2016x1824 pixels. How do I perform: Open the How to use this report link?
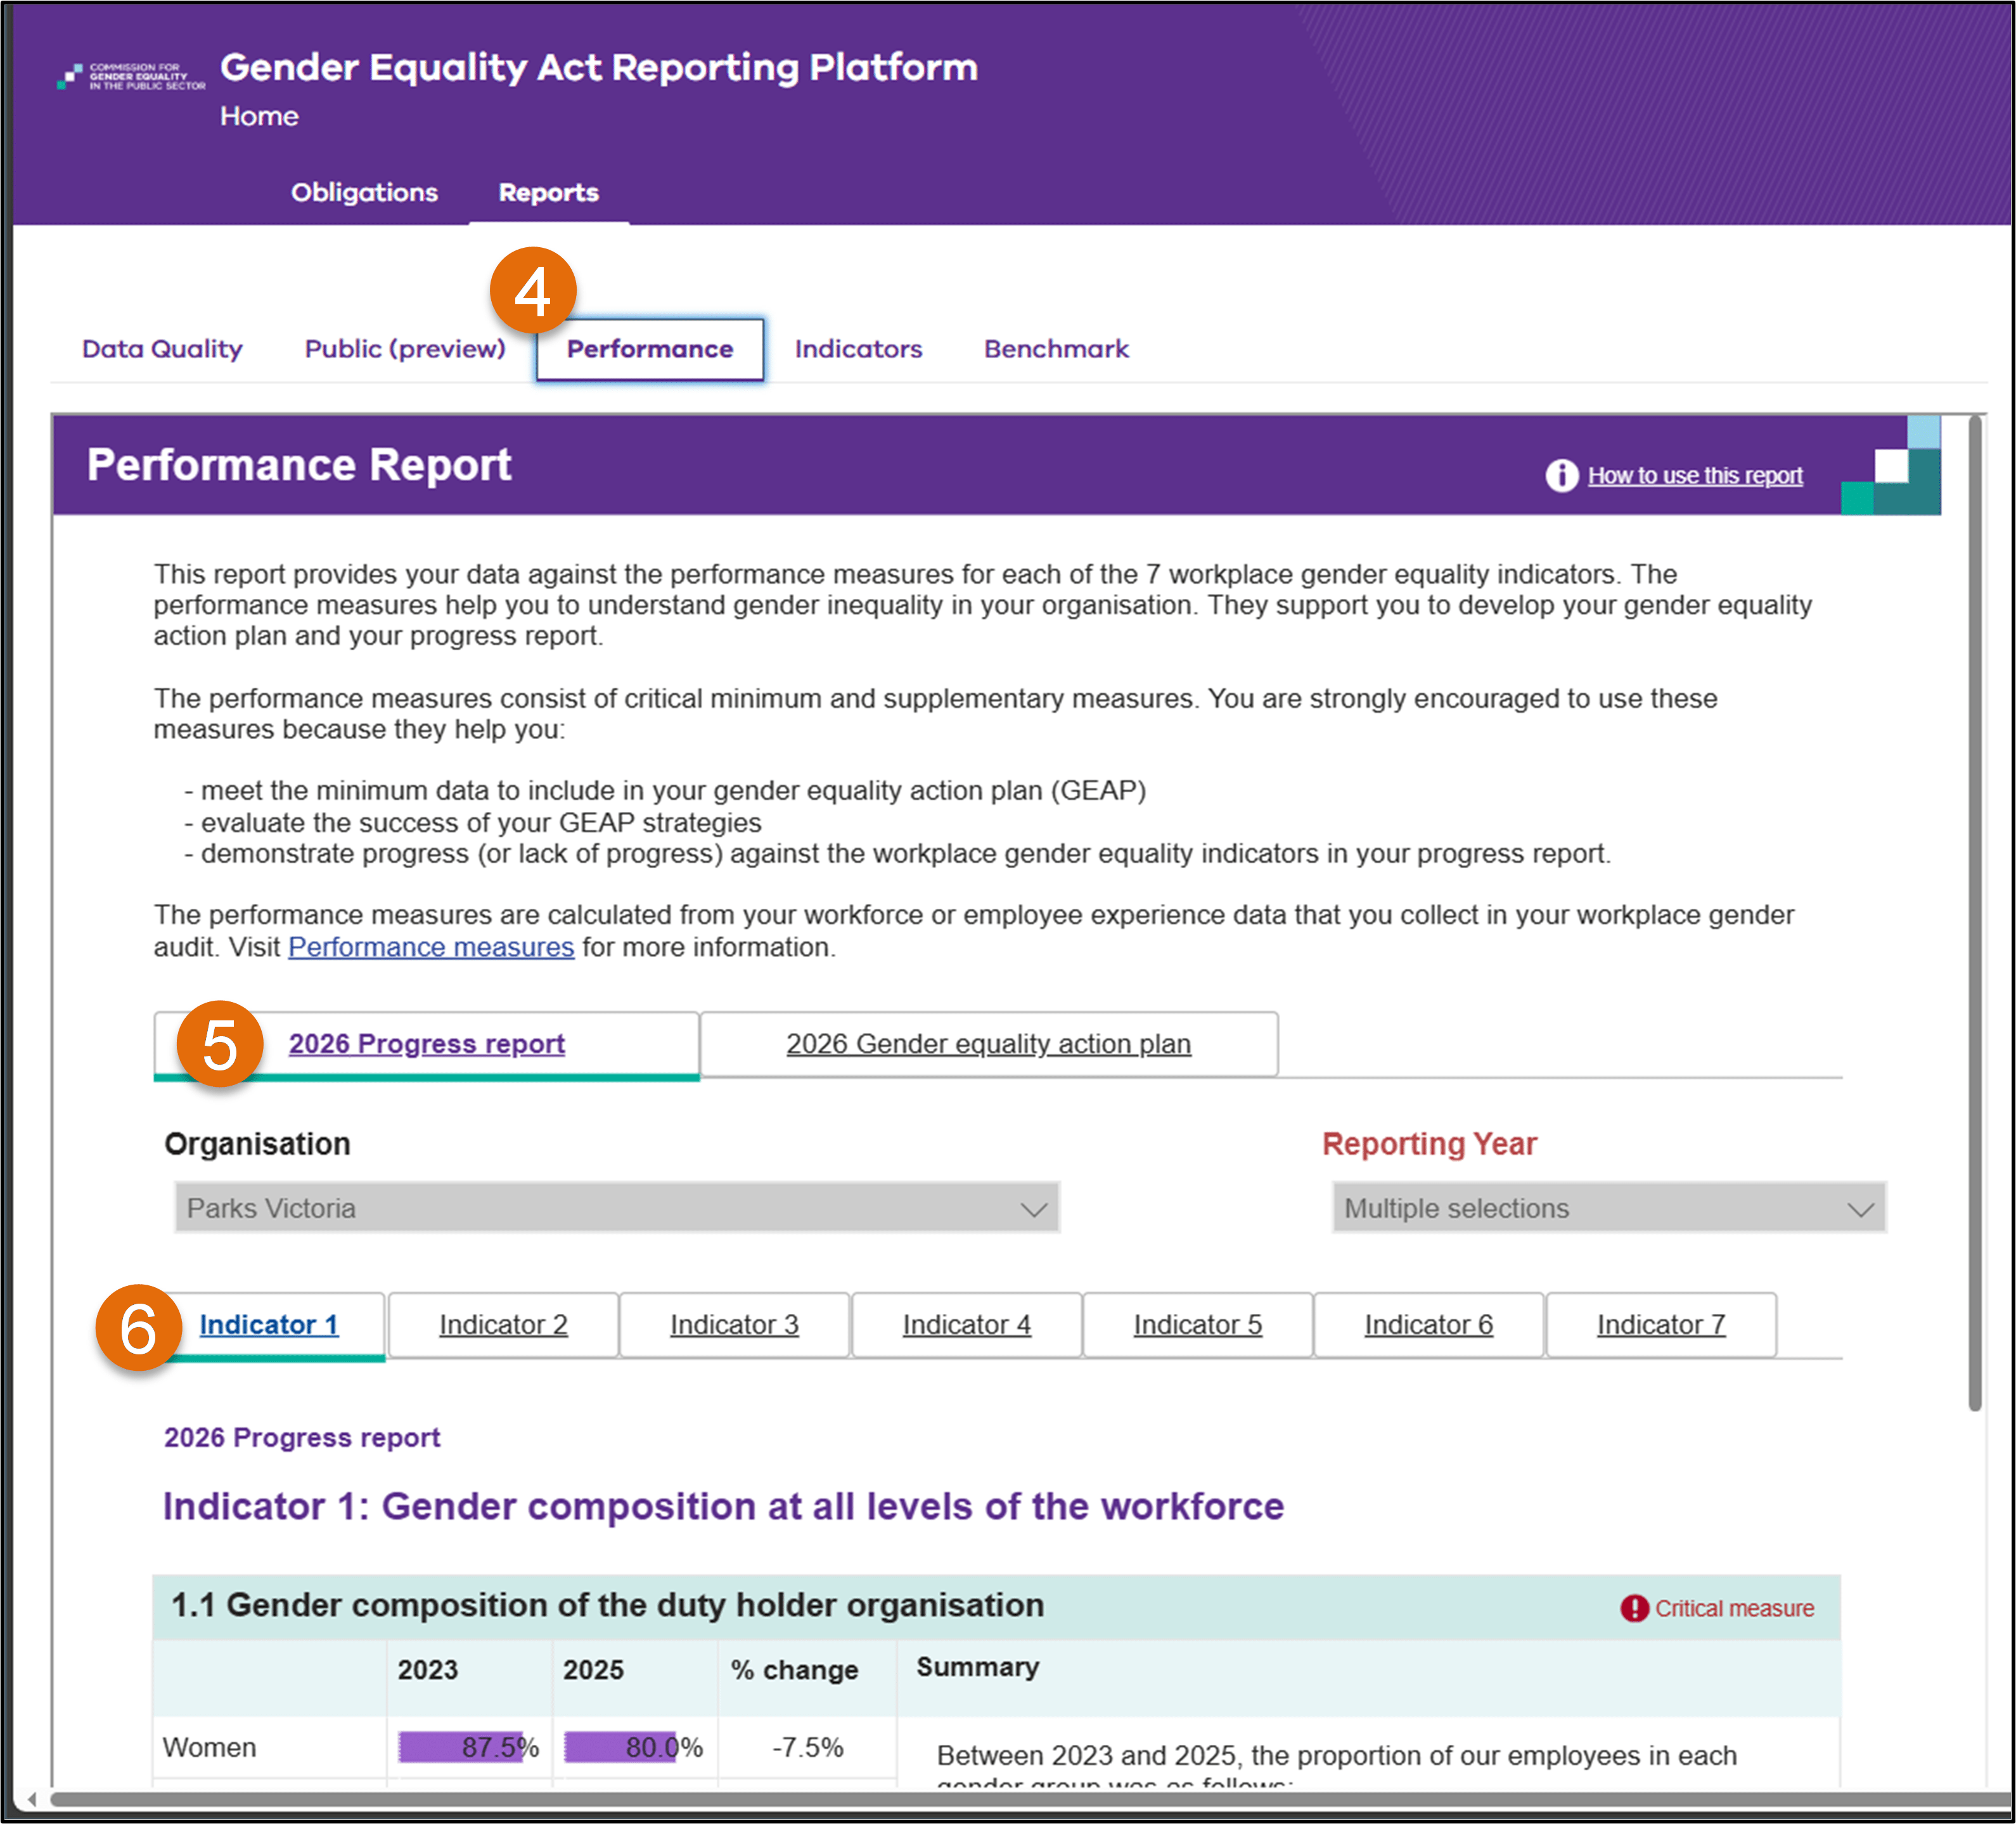(x=1695, y=476)
